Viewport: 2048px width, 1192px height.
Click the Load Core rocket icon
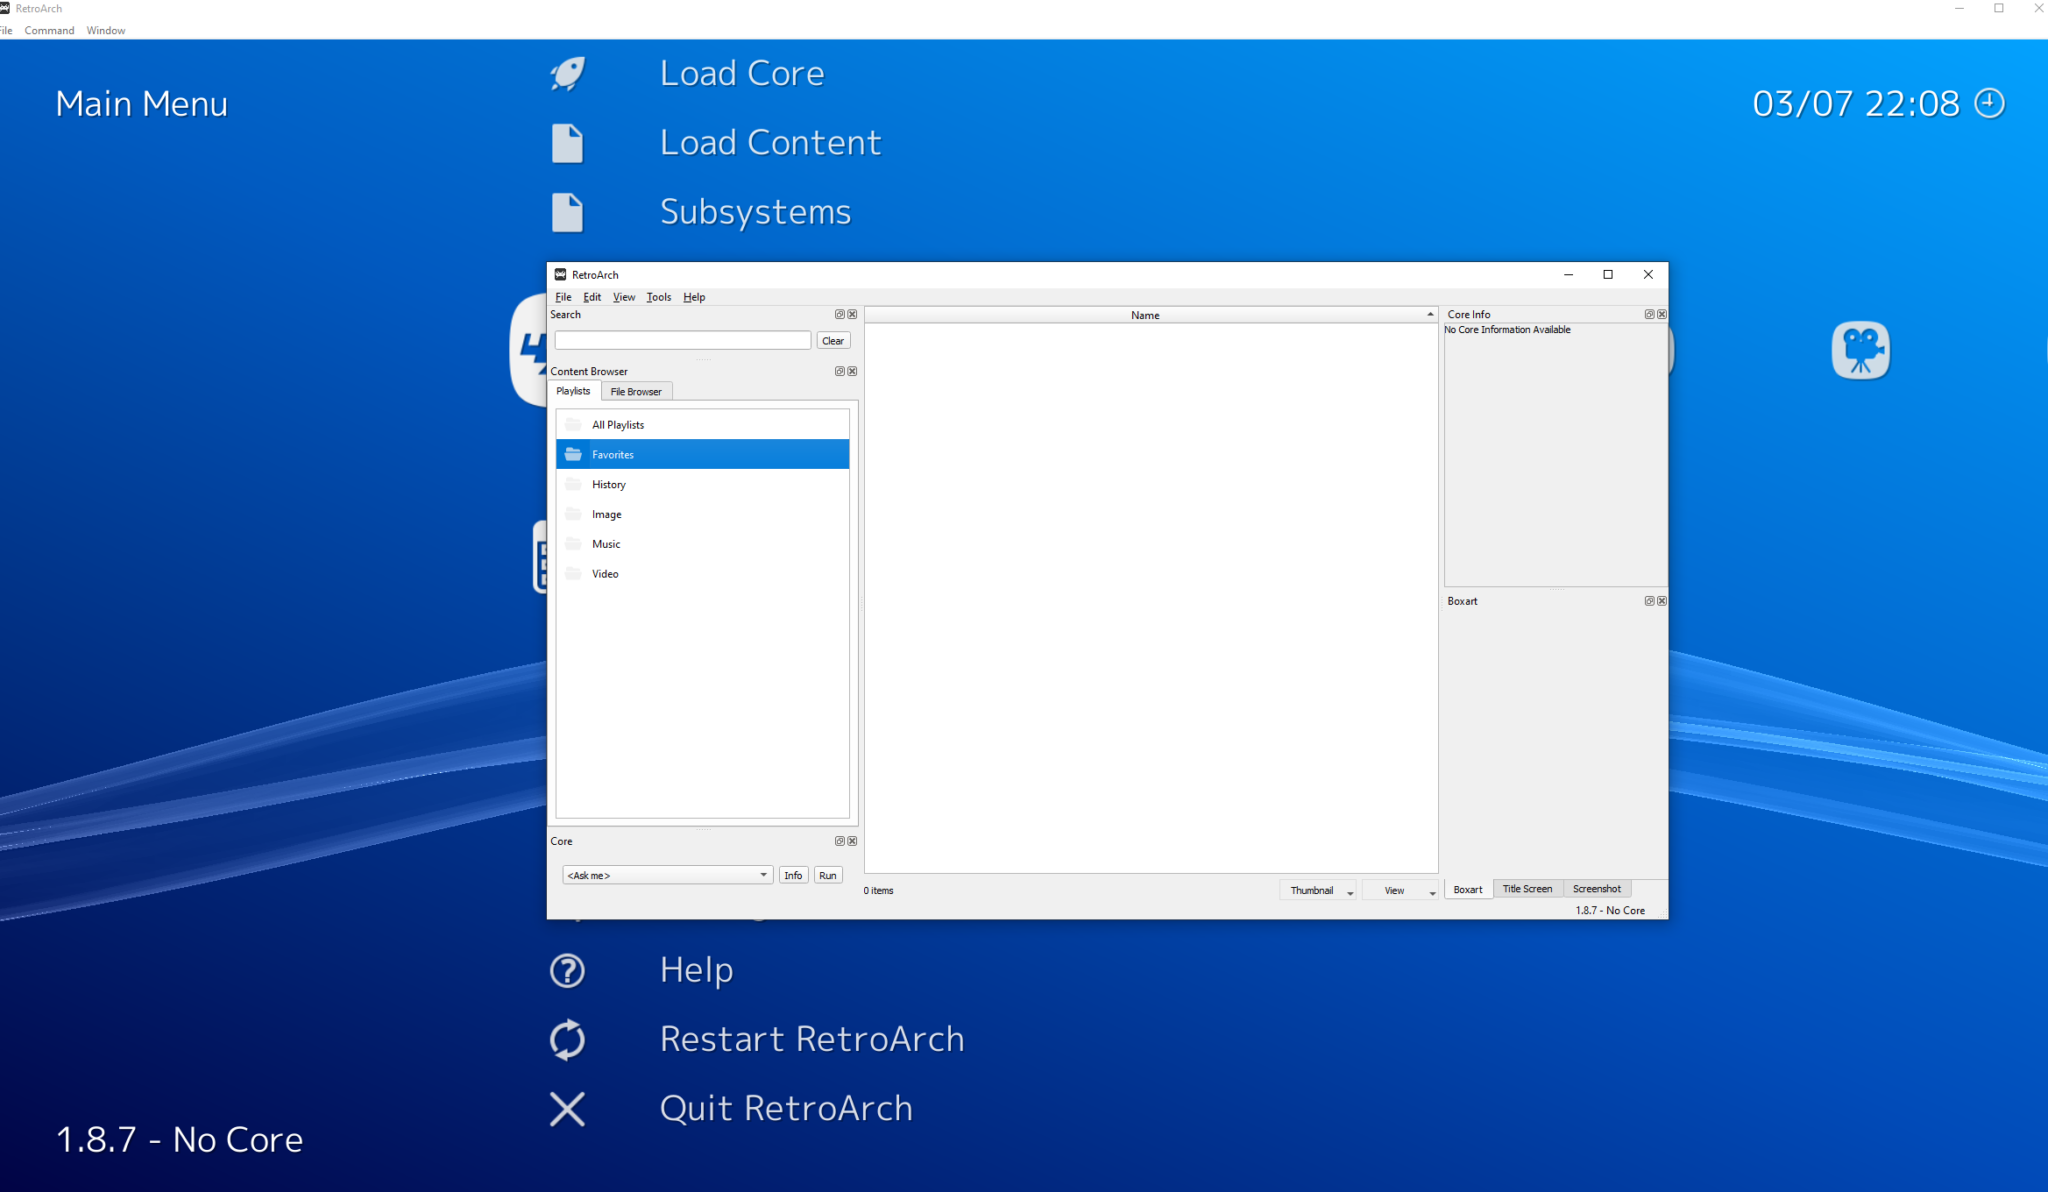pos(568,74)
